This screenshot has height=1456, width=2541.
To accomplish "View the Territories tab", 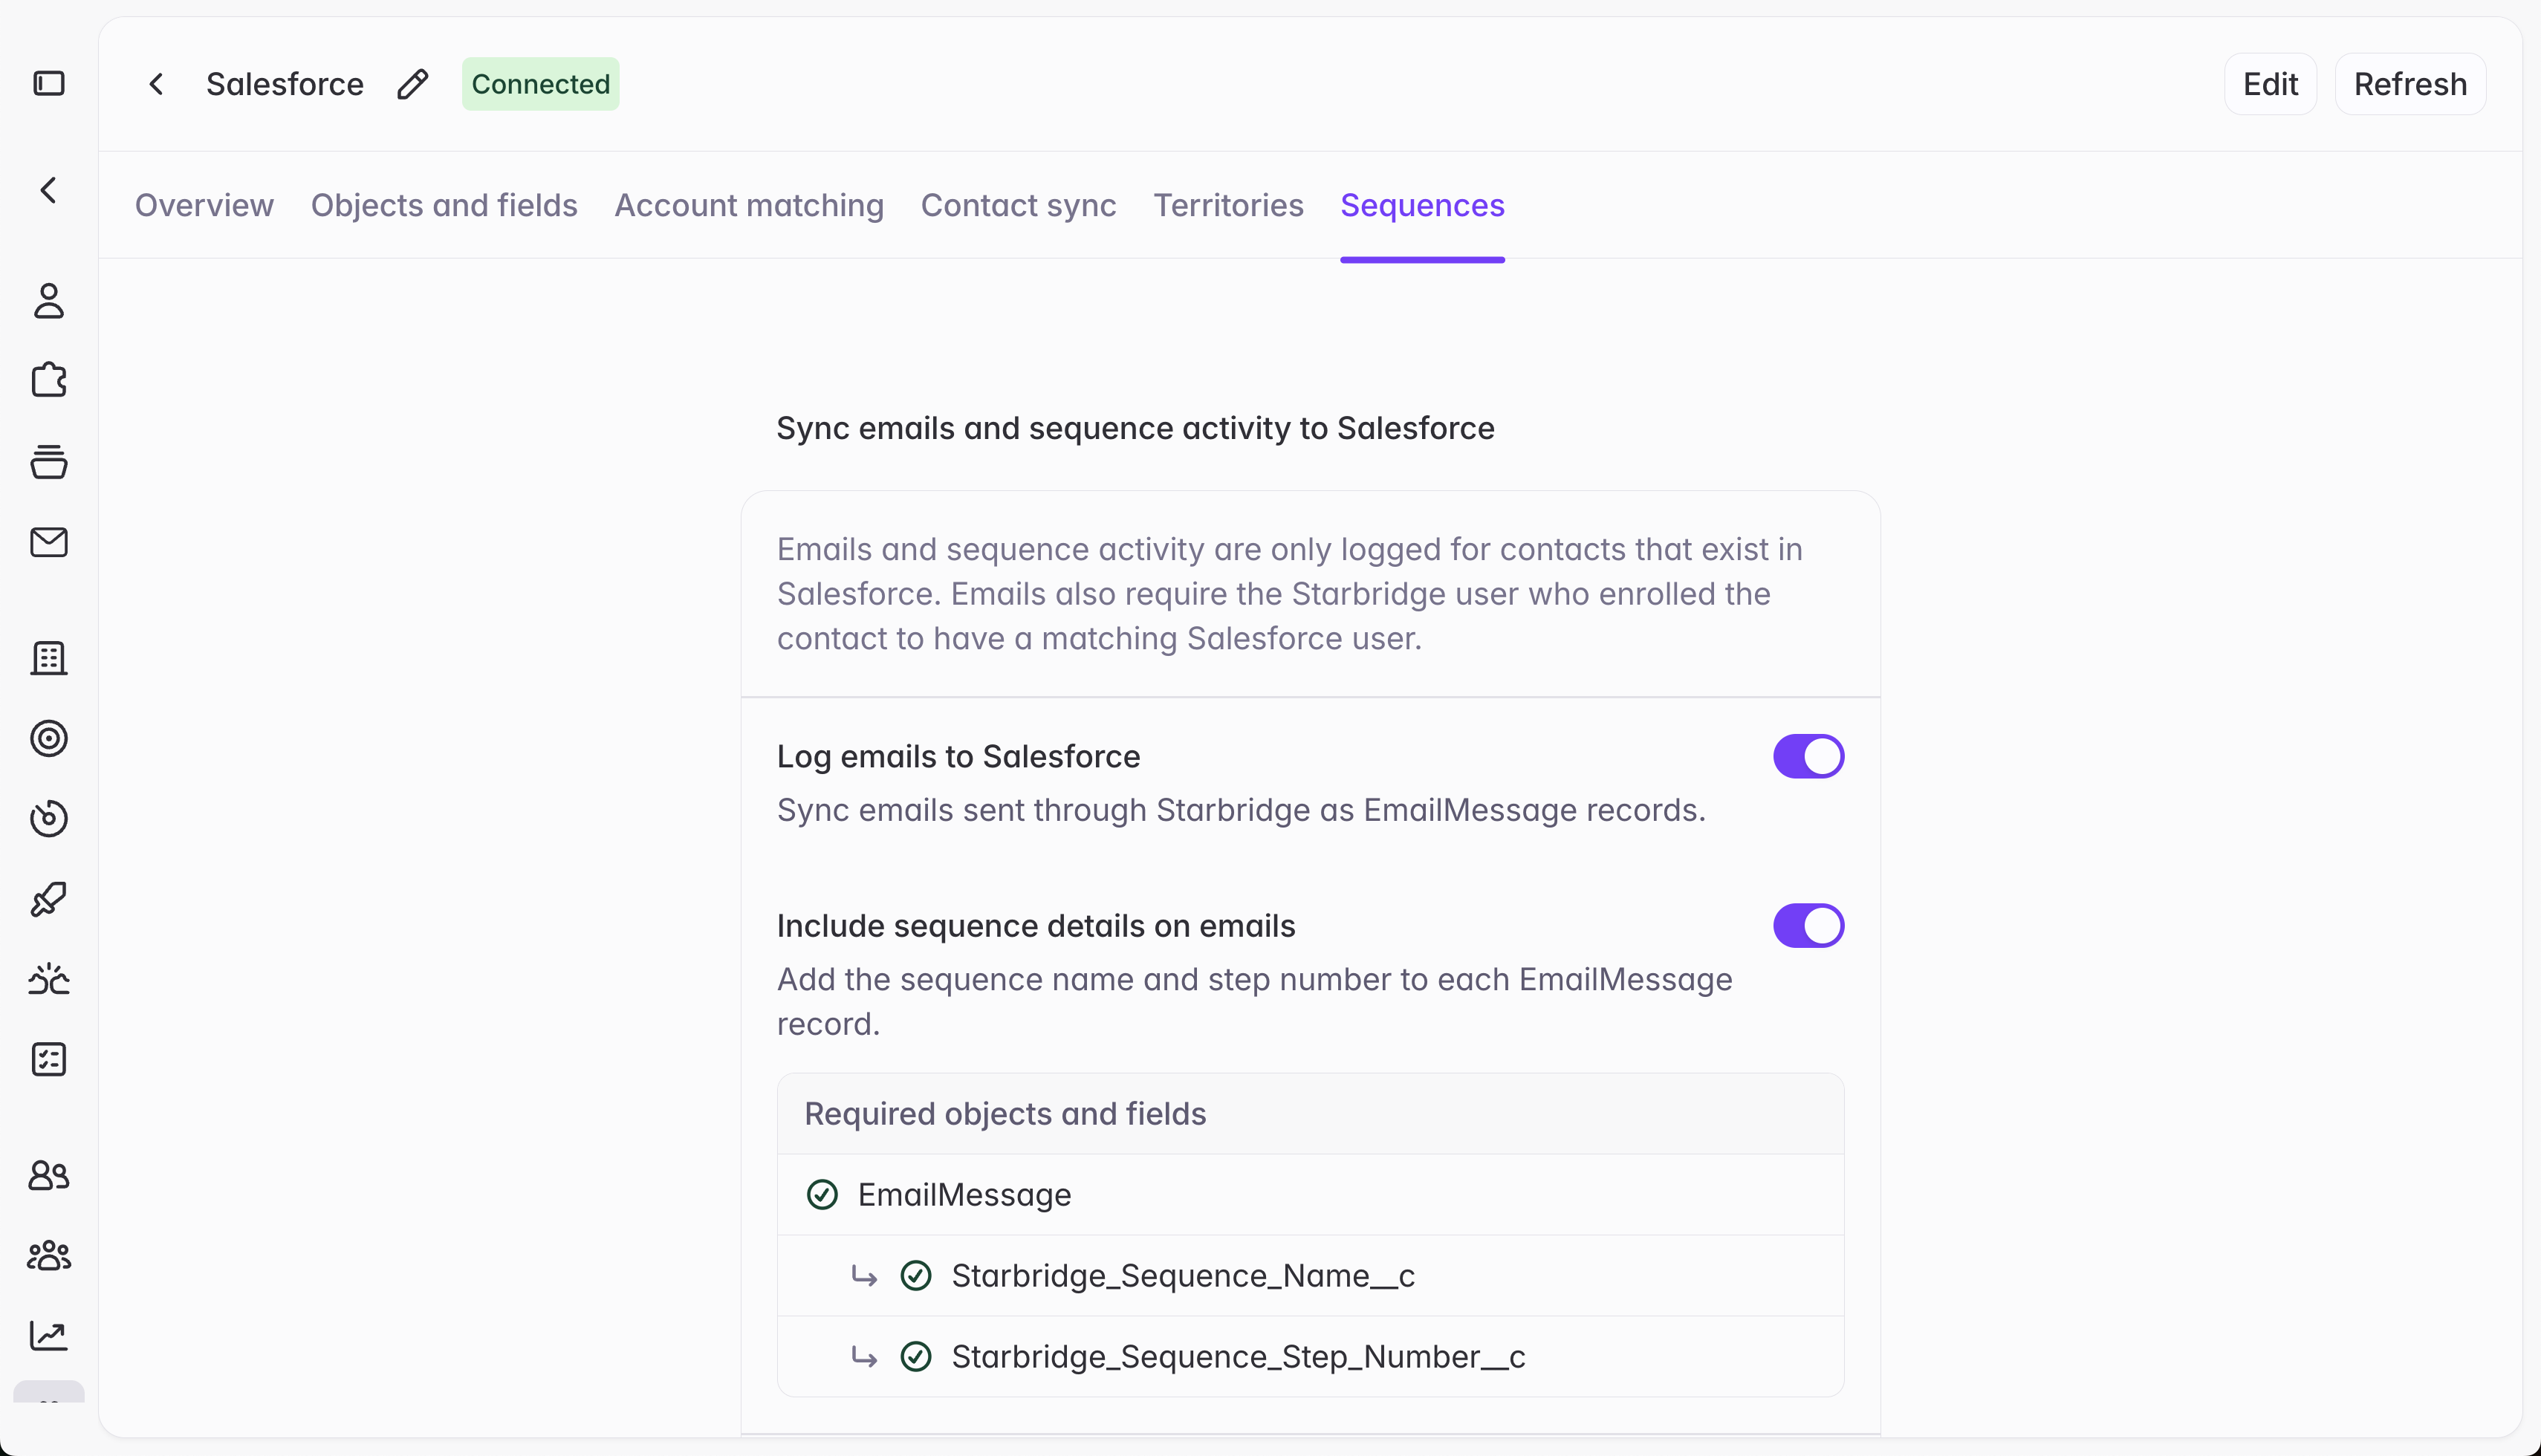I will pyautogui.click(x=1229, y=205).
